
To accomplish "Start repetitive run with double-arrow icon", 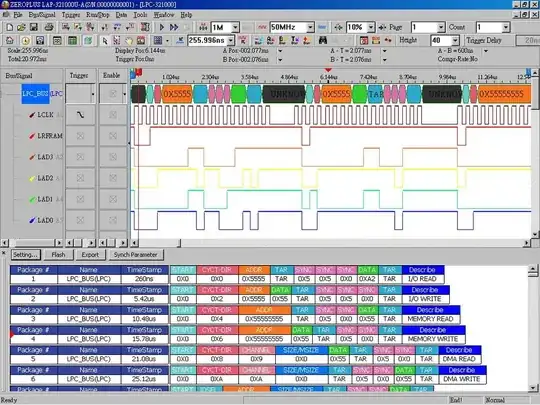I will pos(174,27).
